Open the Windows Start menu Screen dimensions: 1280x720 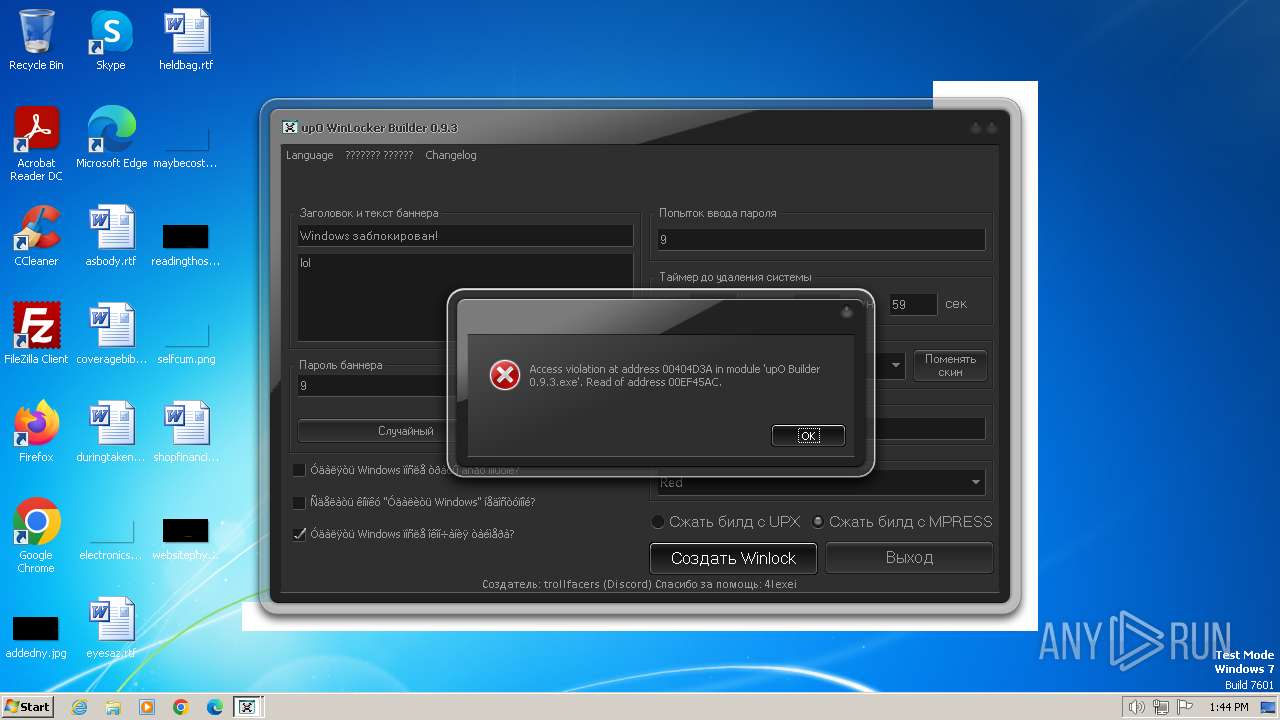(x=27, y=707)
